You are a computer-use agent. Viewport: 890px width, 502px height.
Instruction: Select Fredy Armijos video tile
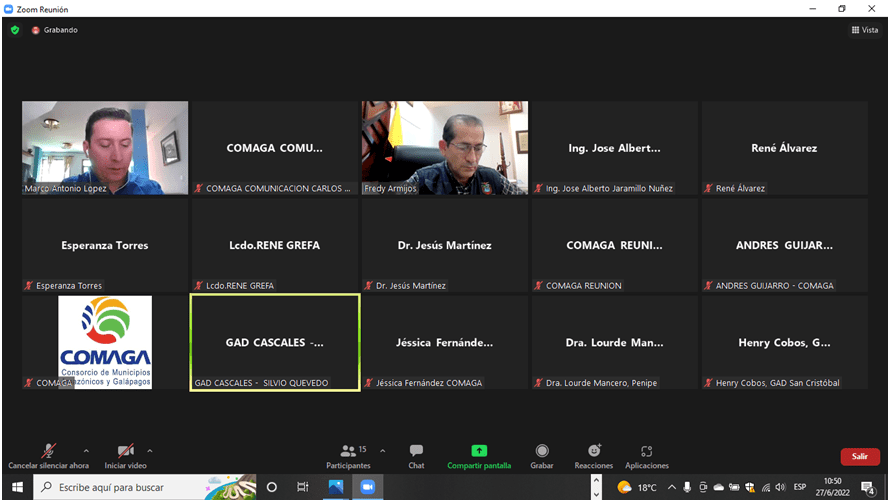[x=445, y=148]
